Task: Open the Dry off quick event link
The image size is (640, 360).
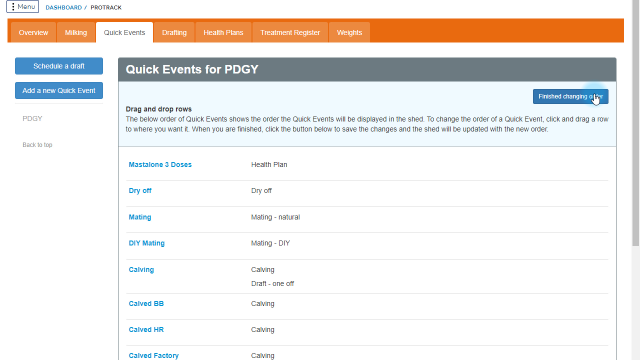Action: [140, 191]
